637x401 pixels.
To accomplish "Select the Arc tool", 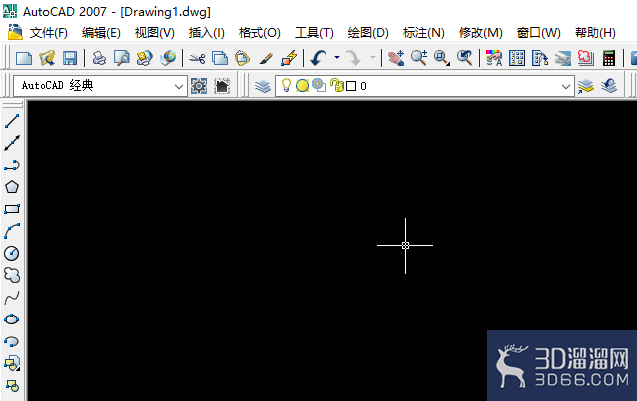I will [x=12, y=231].
